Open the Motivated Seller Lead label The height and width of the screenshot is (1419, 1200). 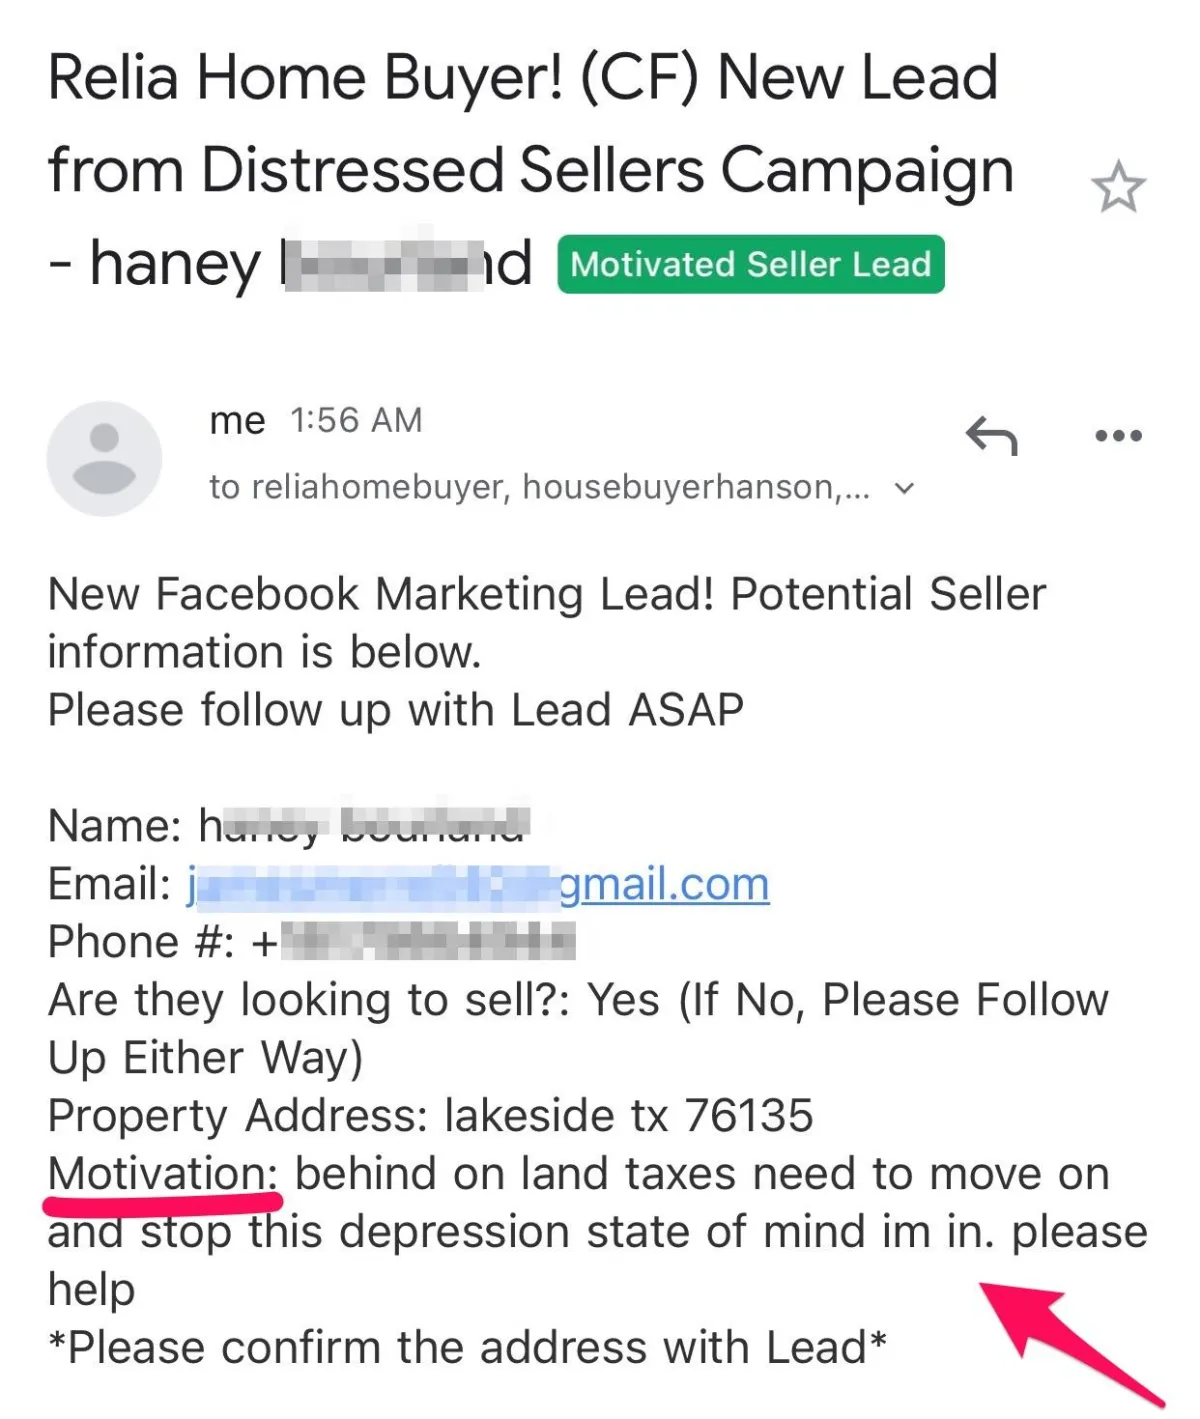point(751,264)
